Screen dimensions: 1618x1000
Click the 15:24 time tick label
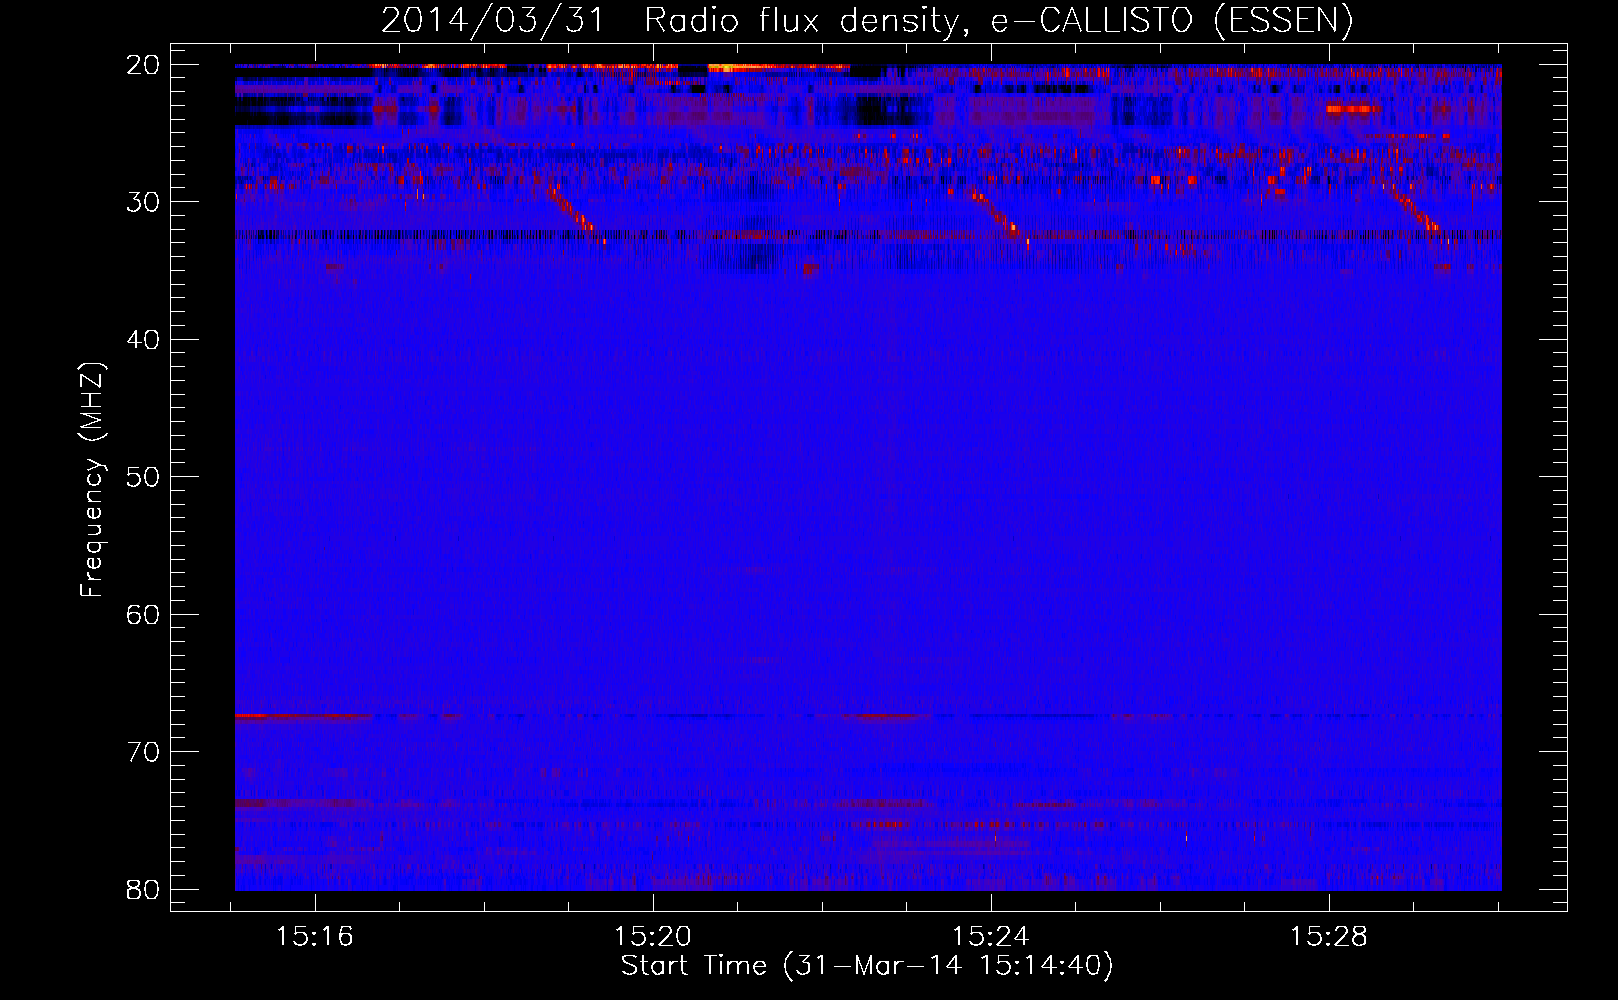tap(991, 937)
